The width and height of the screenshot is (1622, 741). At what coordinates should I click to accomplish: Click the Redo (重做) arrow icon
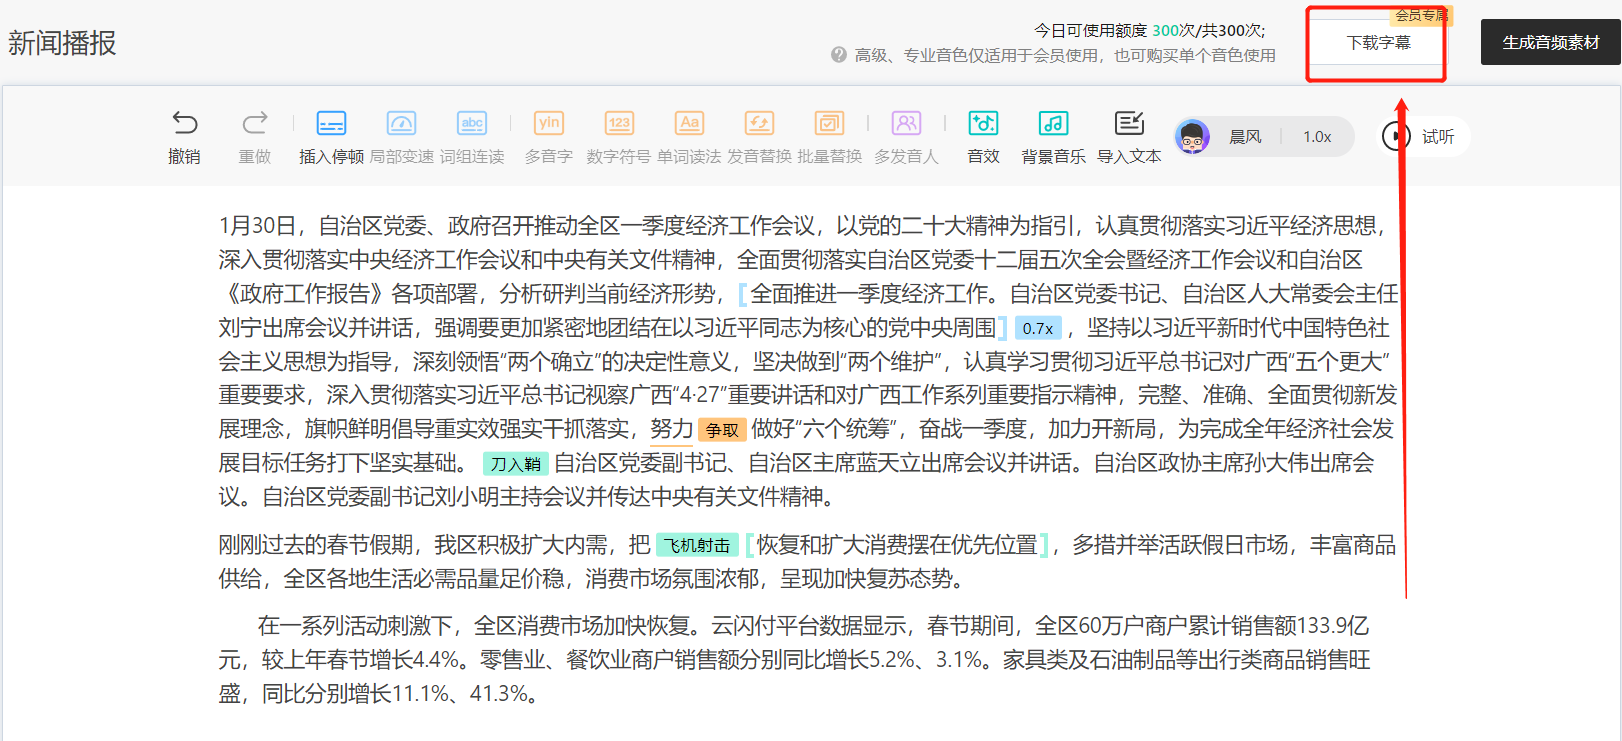coord(255,124)
